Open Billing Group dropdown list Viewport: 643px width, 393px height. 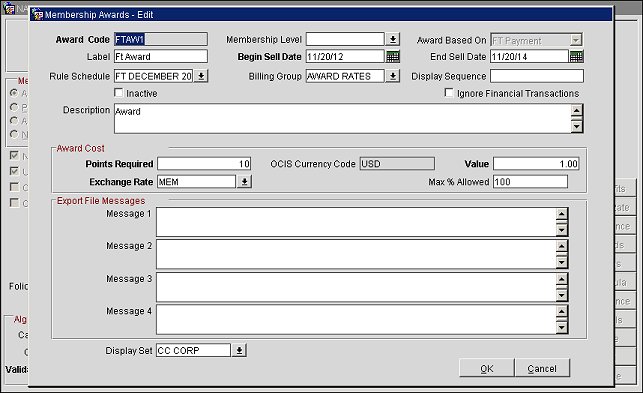point(392,76)
